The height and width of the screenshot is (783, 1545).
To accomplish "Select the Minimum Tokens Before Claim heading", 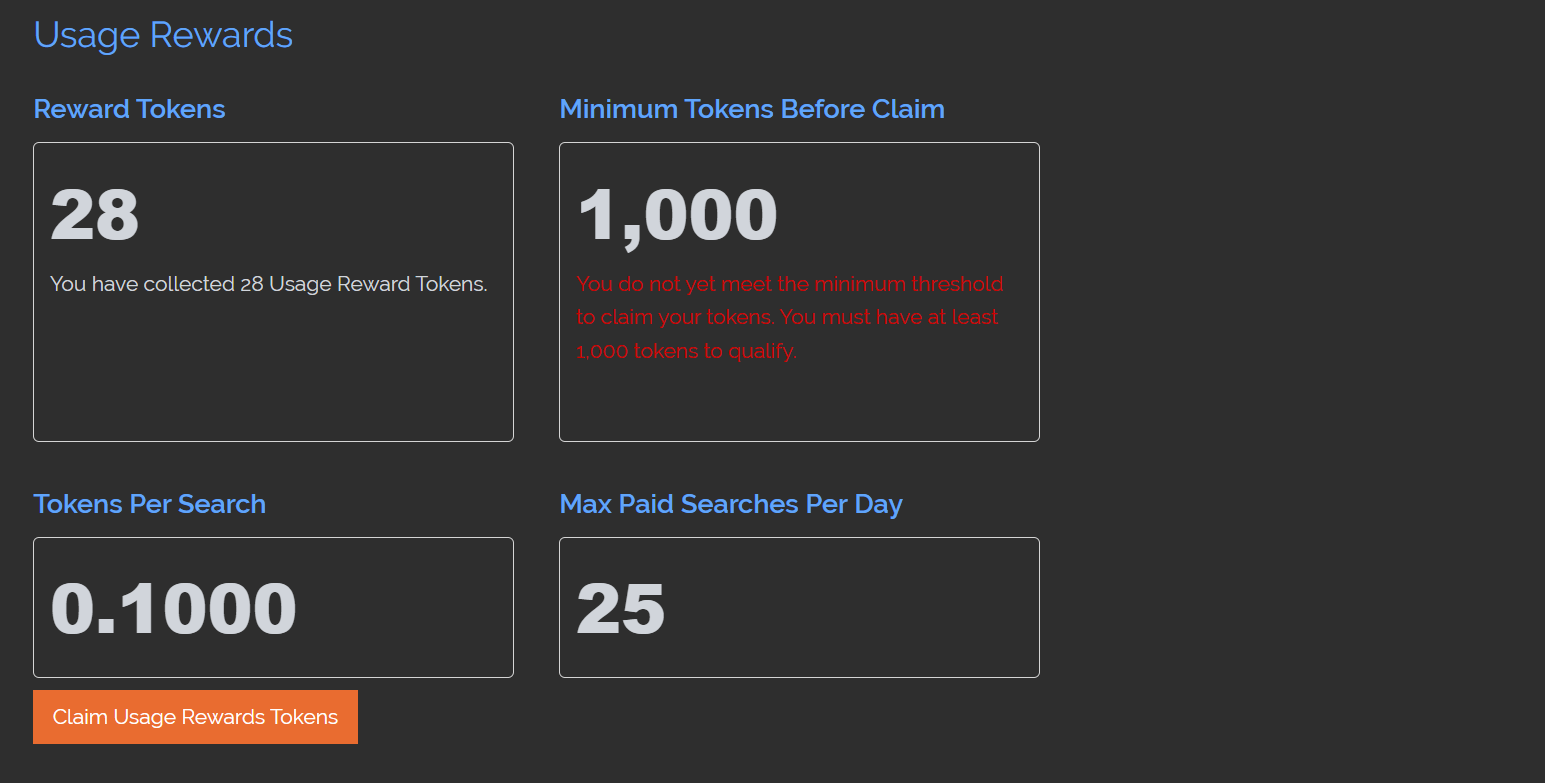I will point(752,109).
